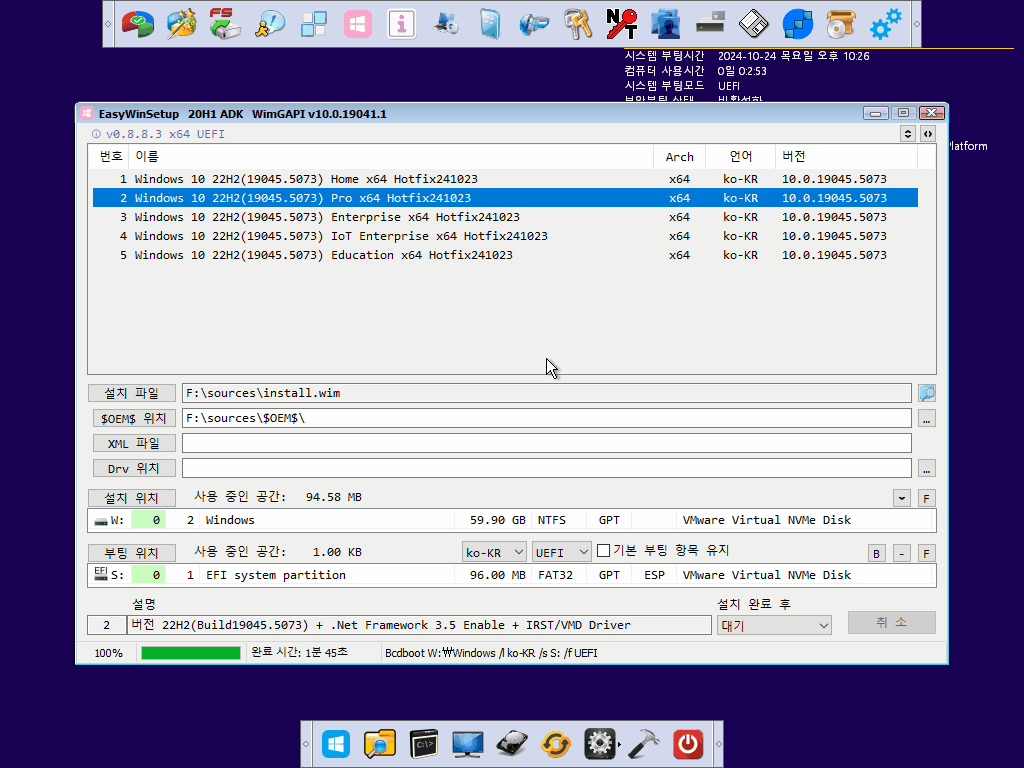Click the $OEM$ path input field
The height and width of the screenshot is (768, 1024).
[x=547, y=418]
